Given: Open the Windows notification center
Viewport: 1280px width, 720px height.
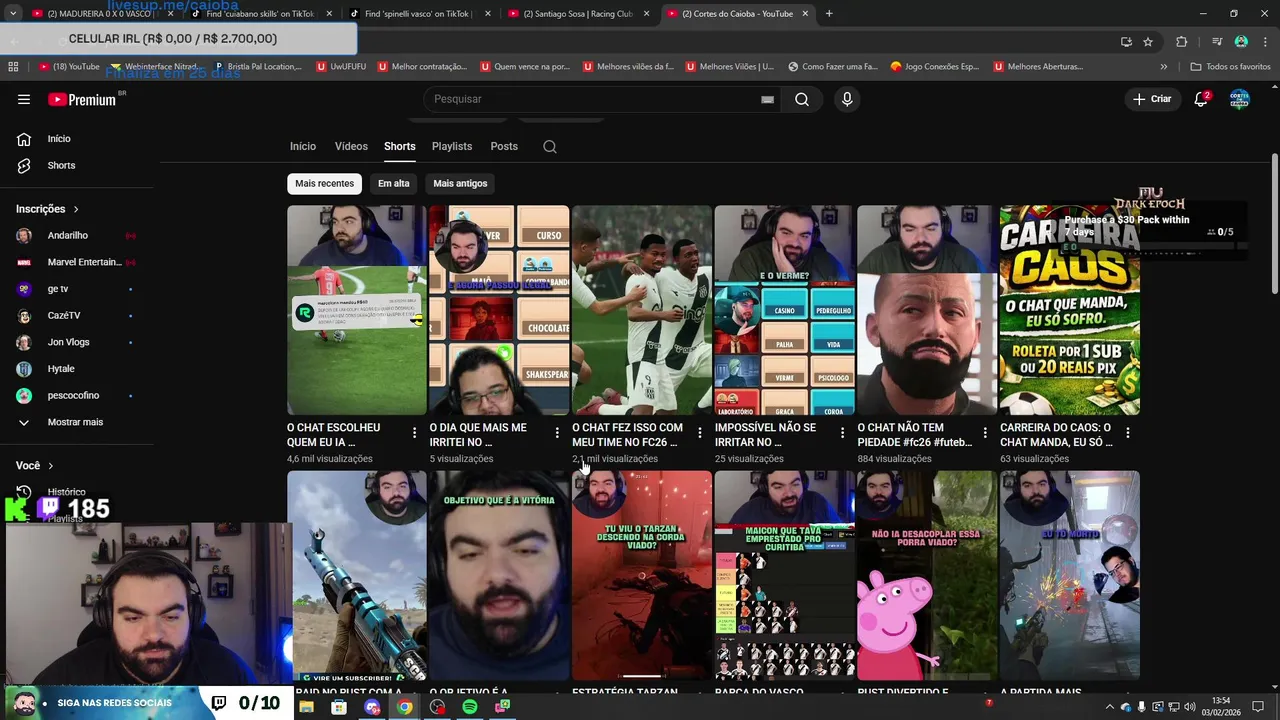Looking at the screenshot, I should (1258, 707).
